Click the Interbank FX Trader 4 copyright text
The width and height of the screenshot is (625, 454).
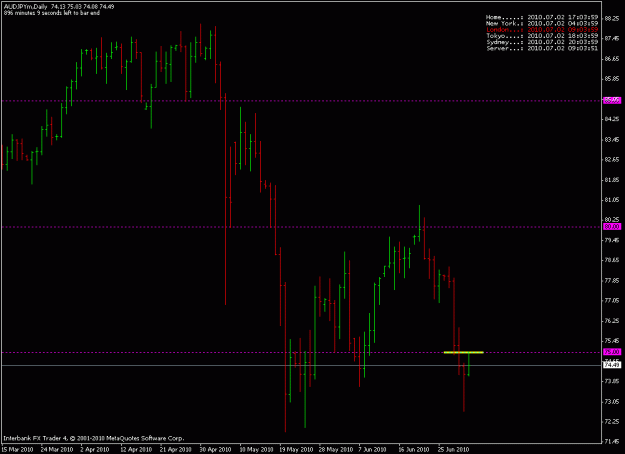click(94, 438)
